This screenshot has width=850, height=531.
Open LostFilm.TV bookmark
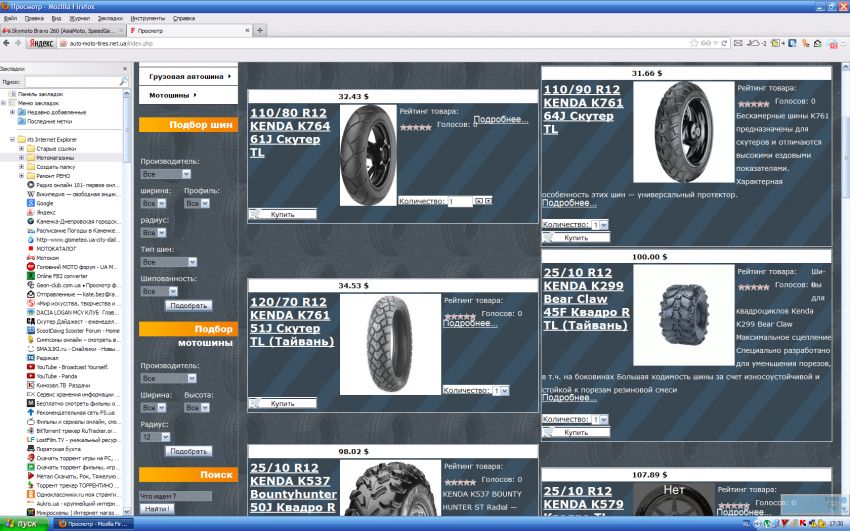click(76, 440)
